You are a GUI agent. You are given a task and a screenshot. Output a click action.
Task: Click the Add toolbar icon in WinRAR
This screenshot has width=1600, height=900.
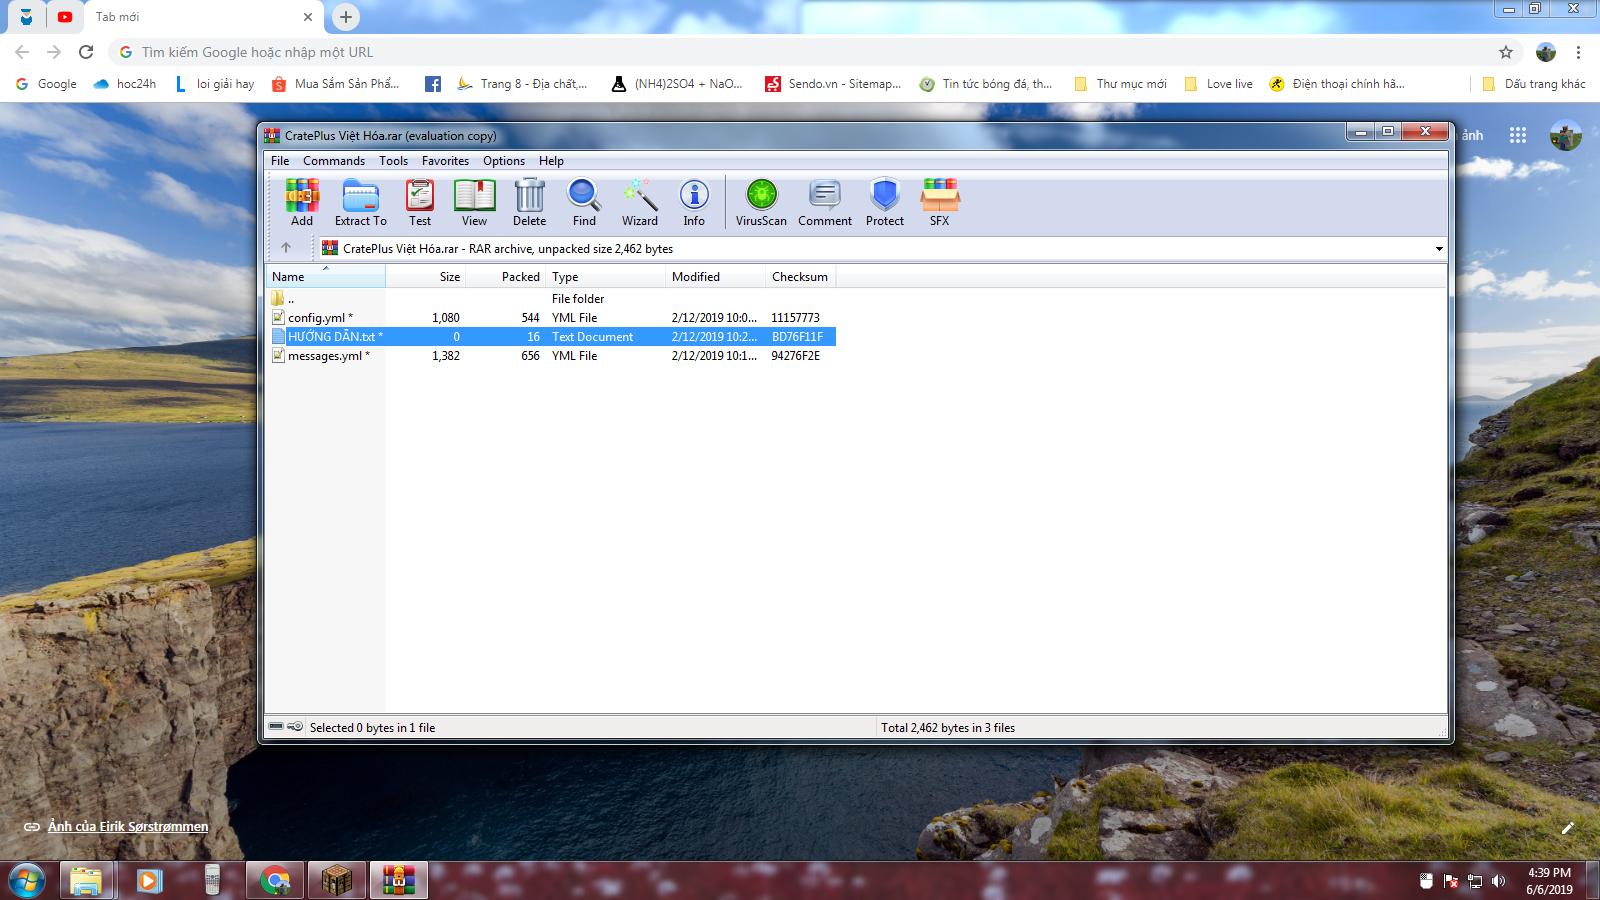click(x=302, y=202)
